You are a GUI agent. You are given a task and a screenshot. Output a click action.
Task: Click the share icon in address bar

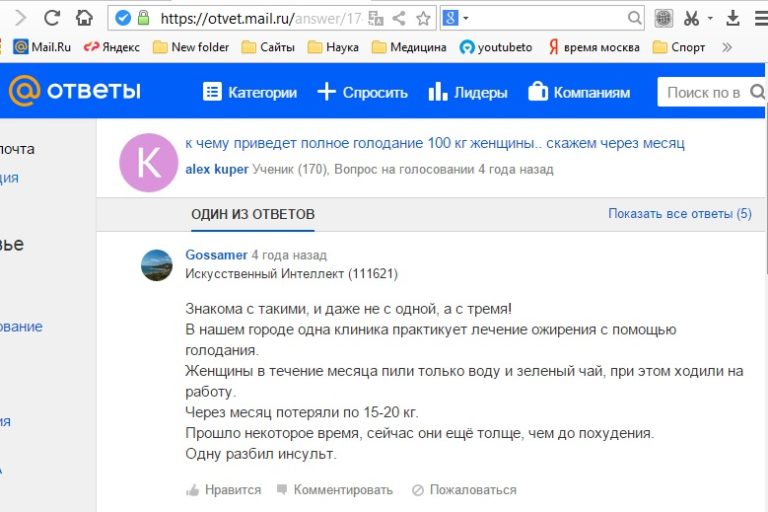399,19
